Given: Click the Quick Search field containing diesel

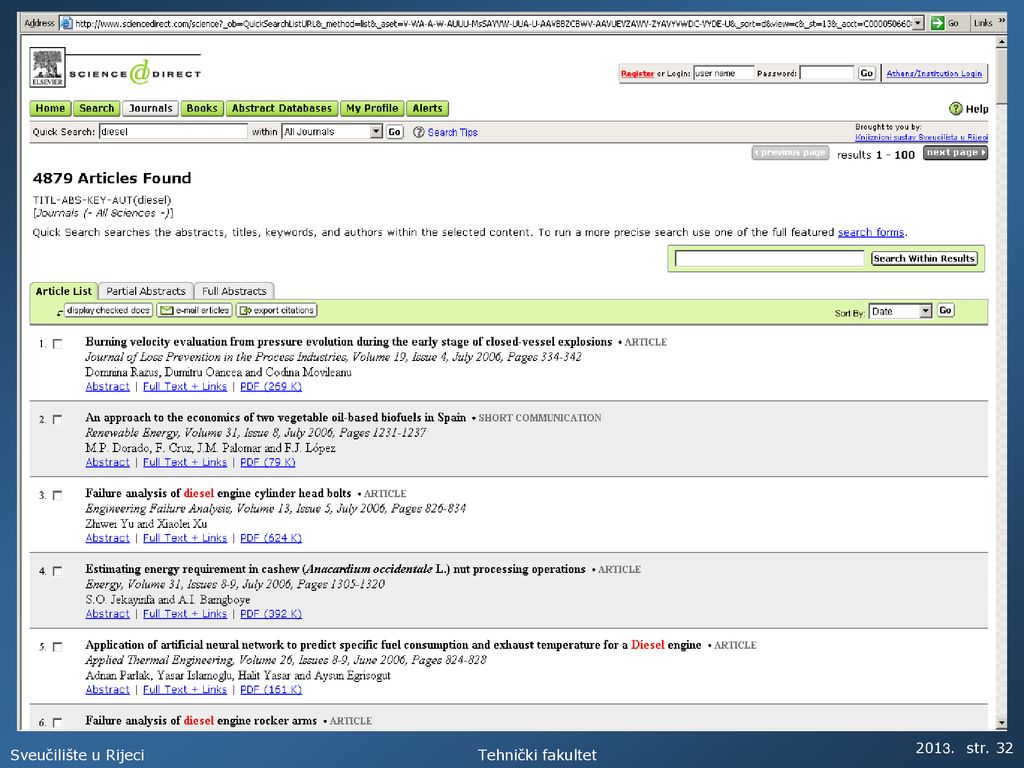Looking at the screenshot, I should tap(173, 131).
